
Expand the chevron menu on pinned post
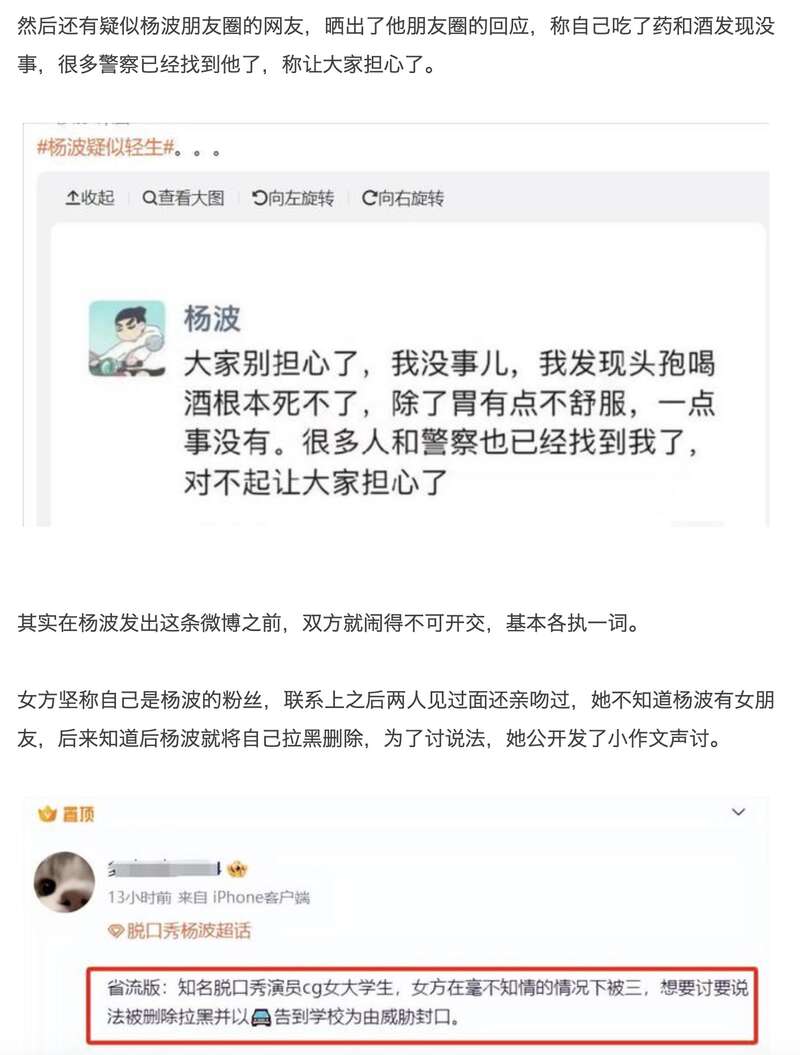738,812
